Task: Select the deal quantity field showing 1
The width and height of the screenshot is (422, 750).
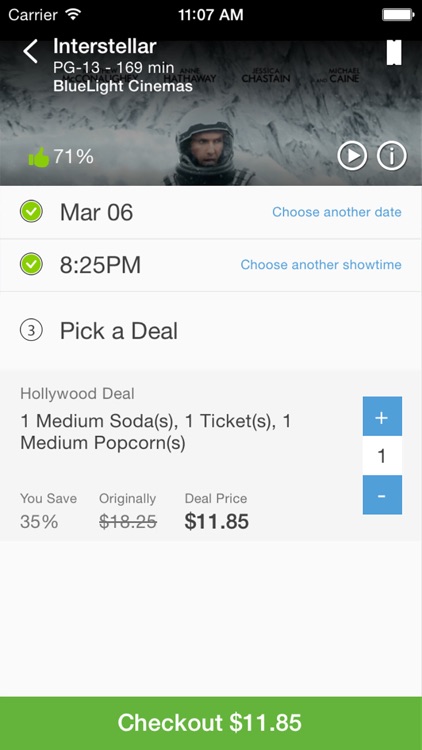Action: 382,456
